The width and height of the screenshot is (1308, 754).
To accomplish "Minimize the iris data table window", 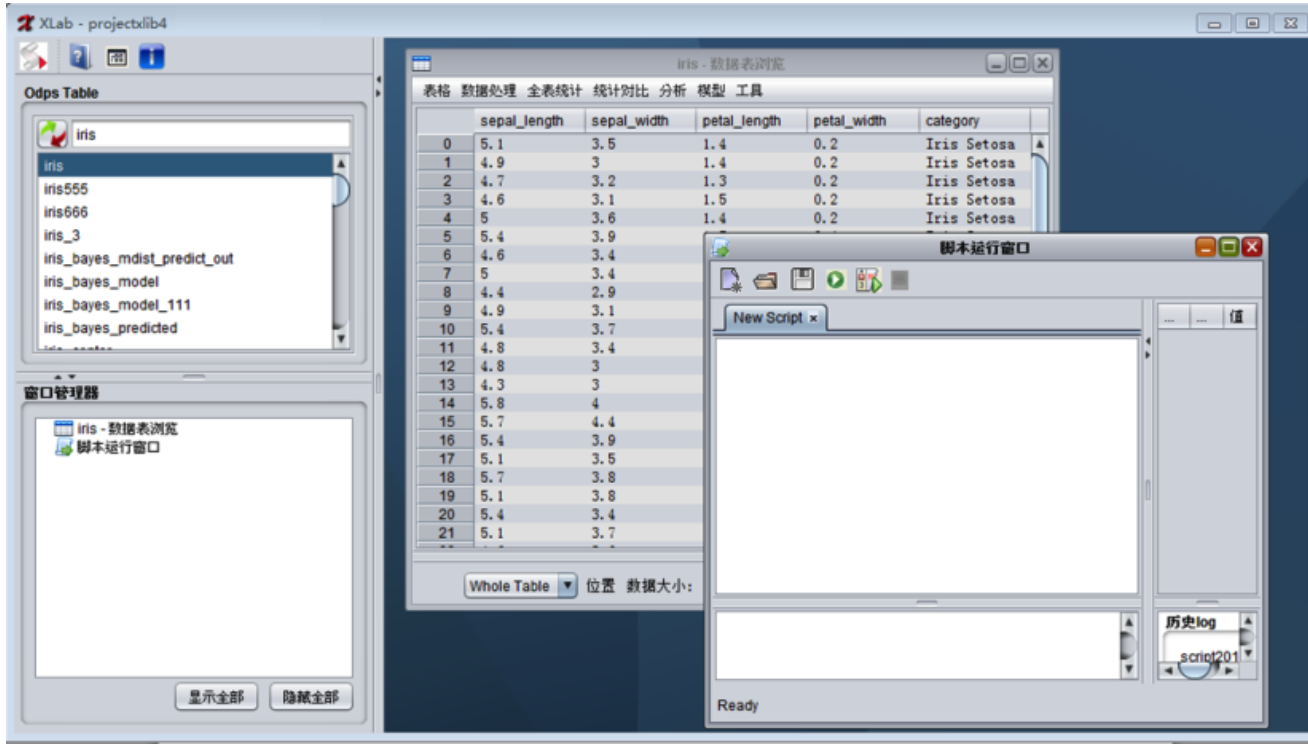I will click(996, 63).
